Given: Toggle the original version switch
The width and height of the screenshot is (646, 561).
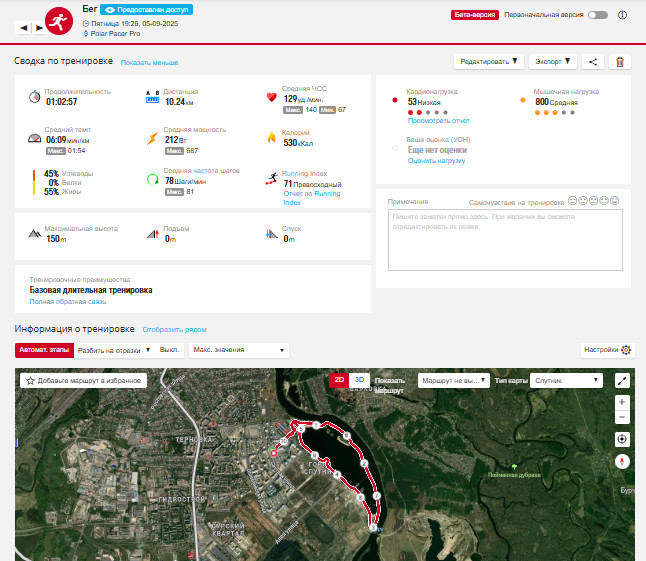Looking at the screenshot, I should pyautogui.click(x=598, y=15).
